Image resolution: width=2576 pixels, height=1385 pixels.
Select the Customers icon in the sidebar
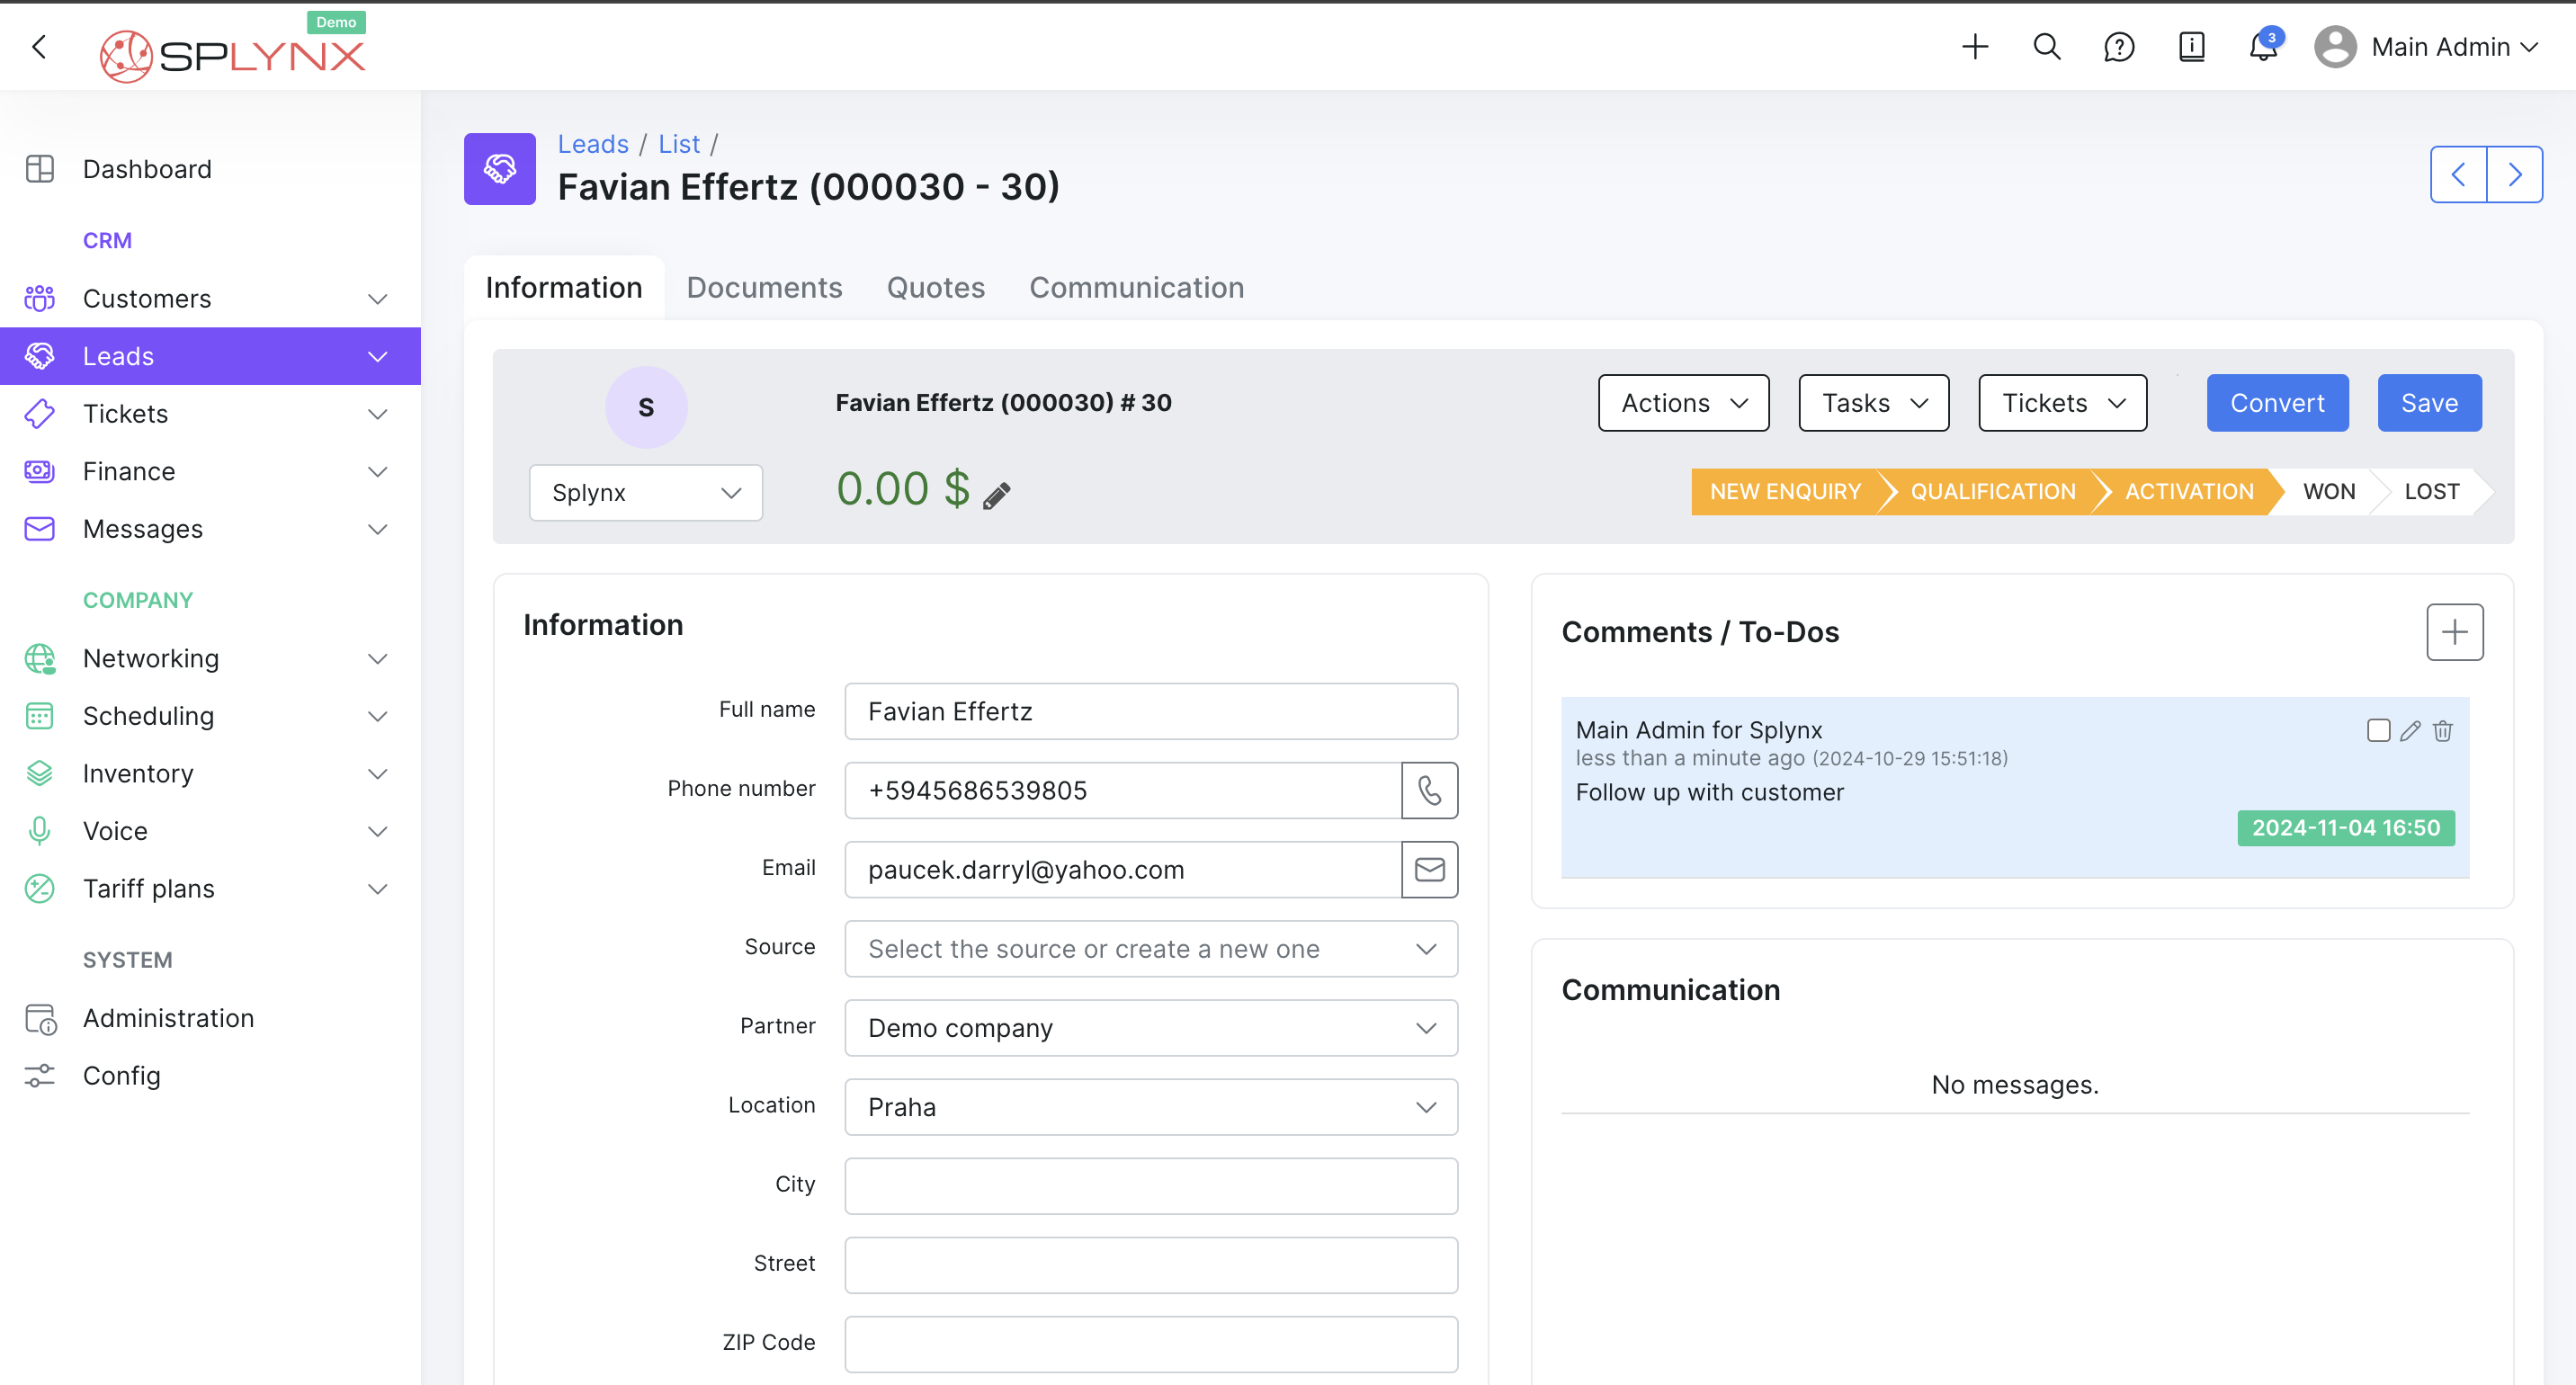(x=39, y=298)
